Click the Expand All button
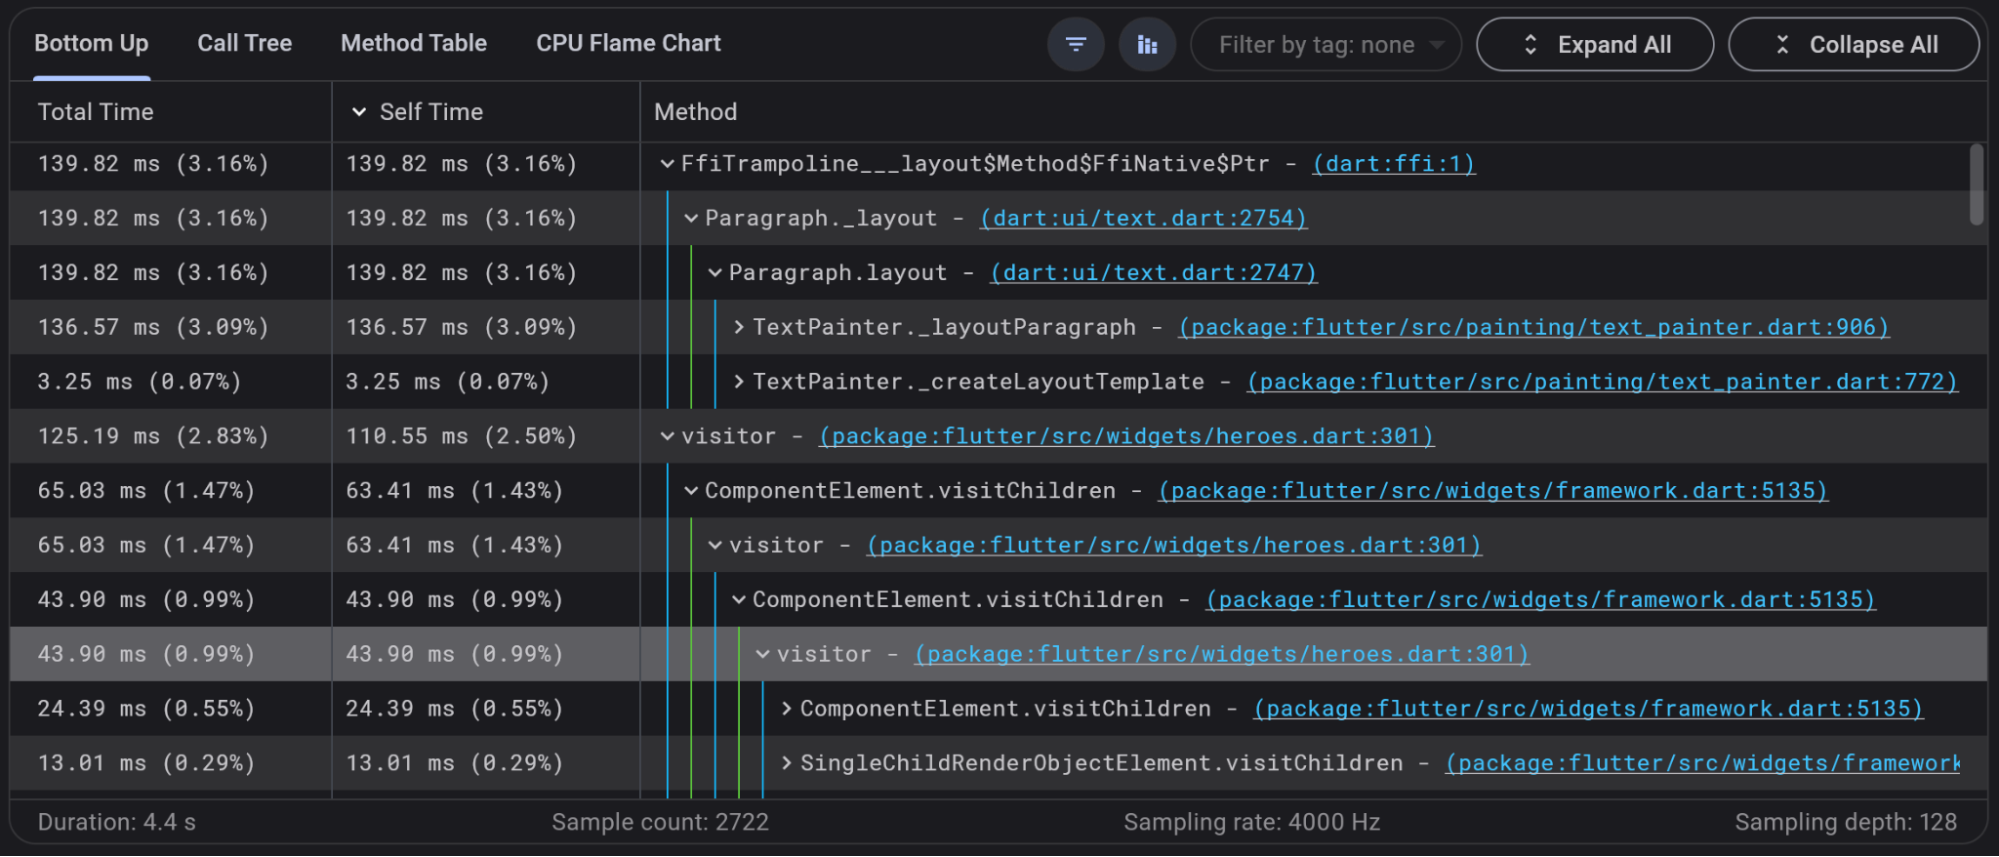This screenshot has height=857, width=1999. tap(1594, 45)
